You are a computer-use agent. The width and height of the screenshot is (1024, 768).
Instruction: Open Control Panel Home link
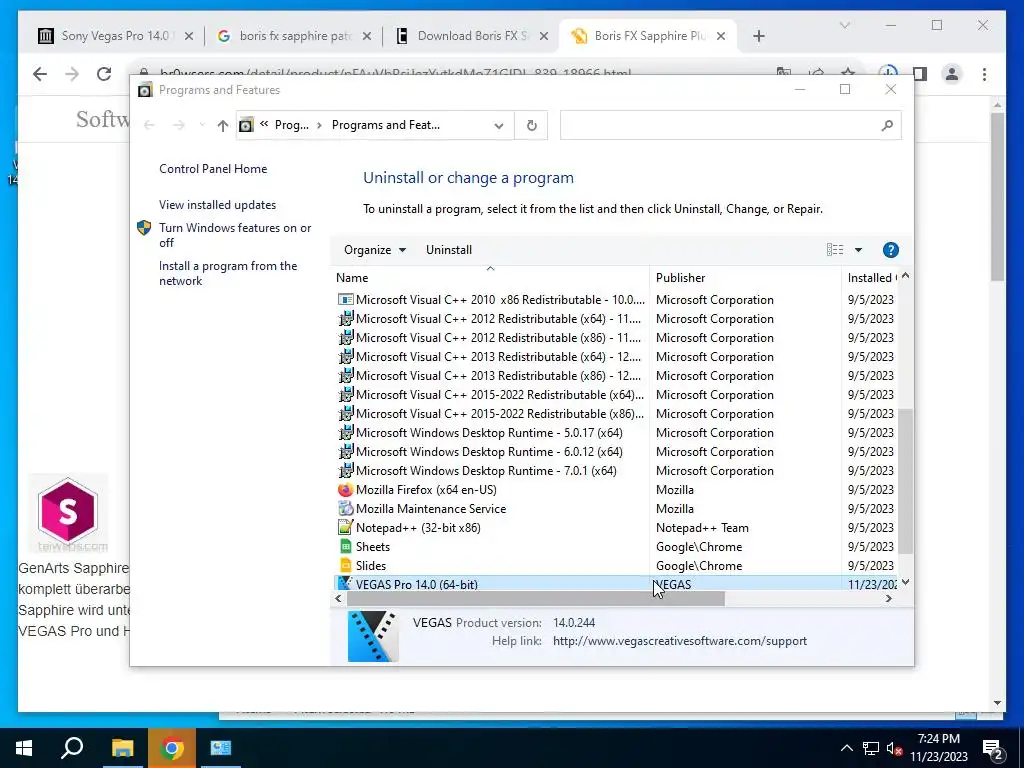coord(213,169)
